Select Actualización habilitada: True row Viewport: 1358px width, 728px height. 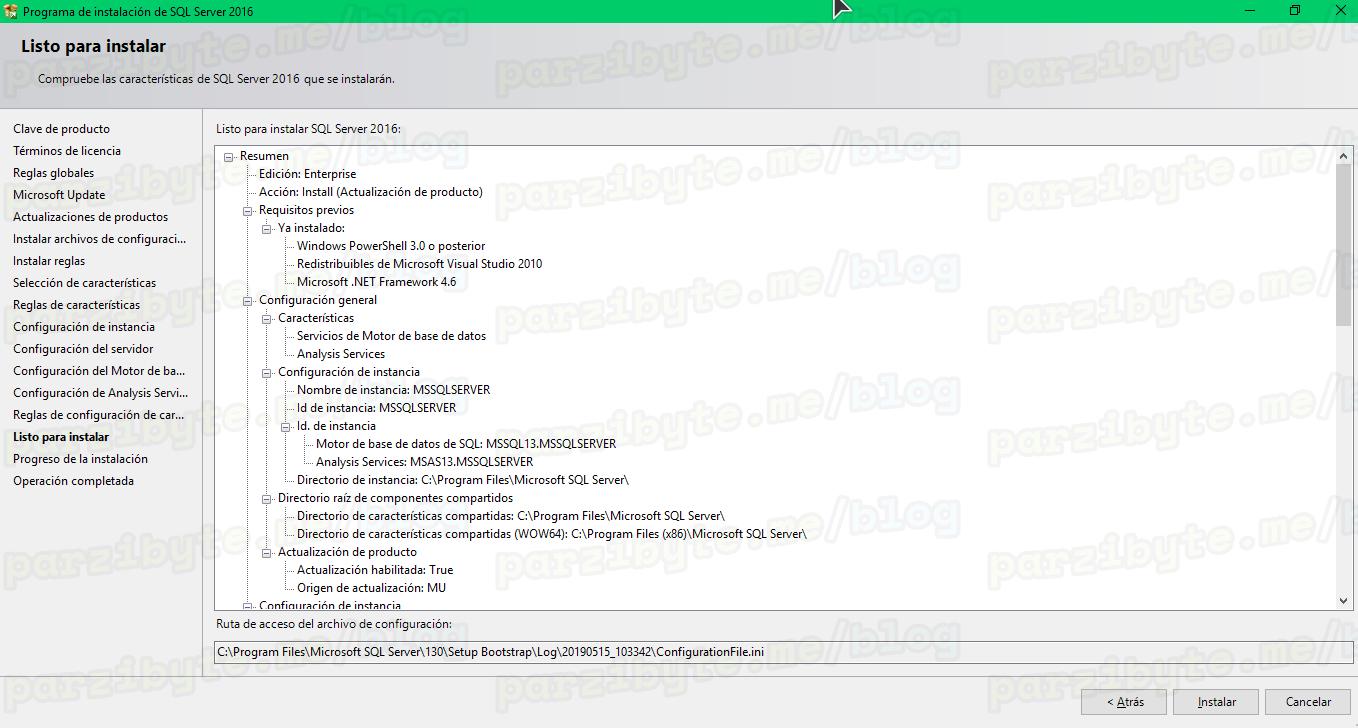[x=374, y=570]
